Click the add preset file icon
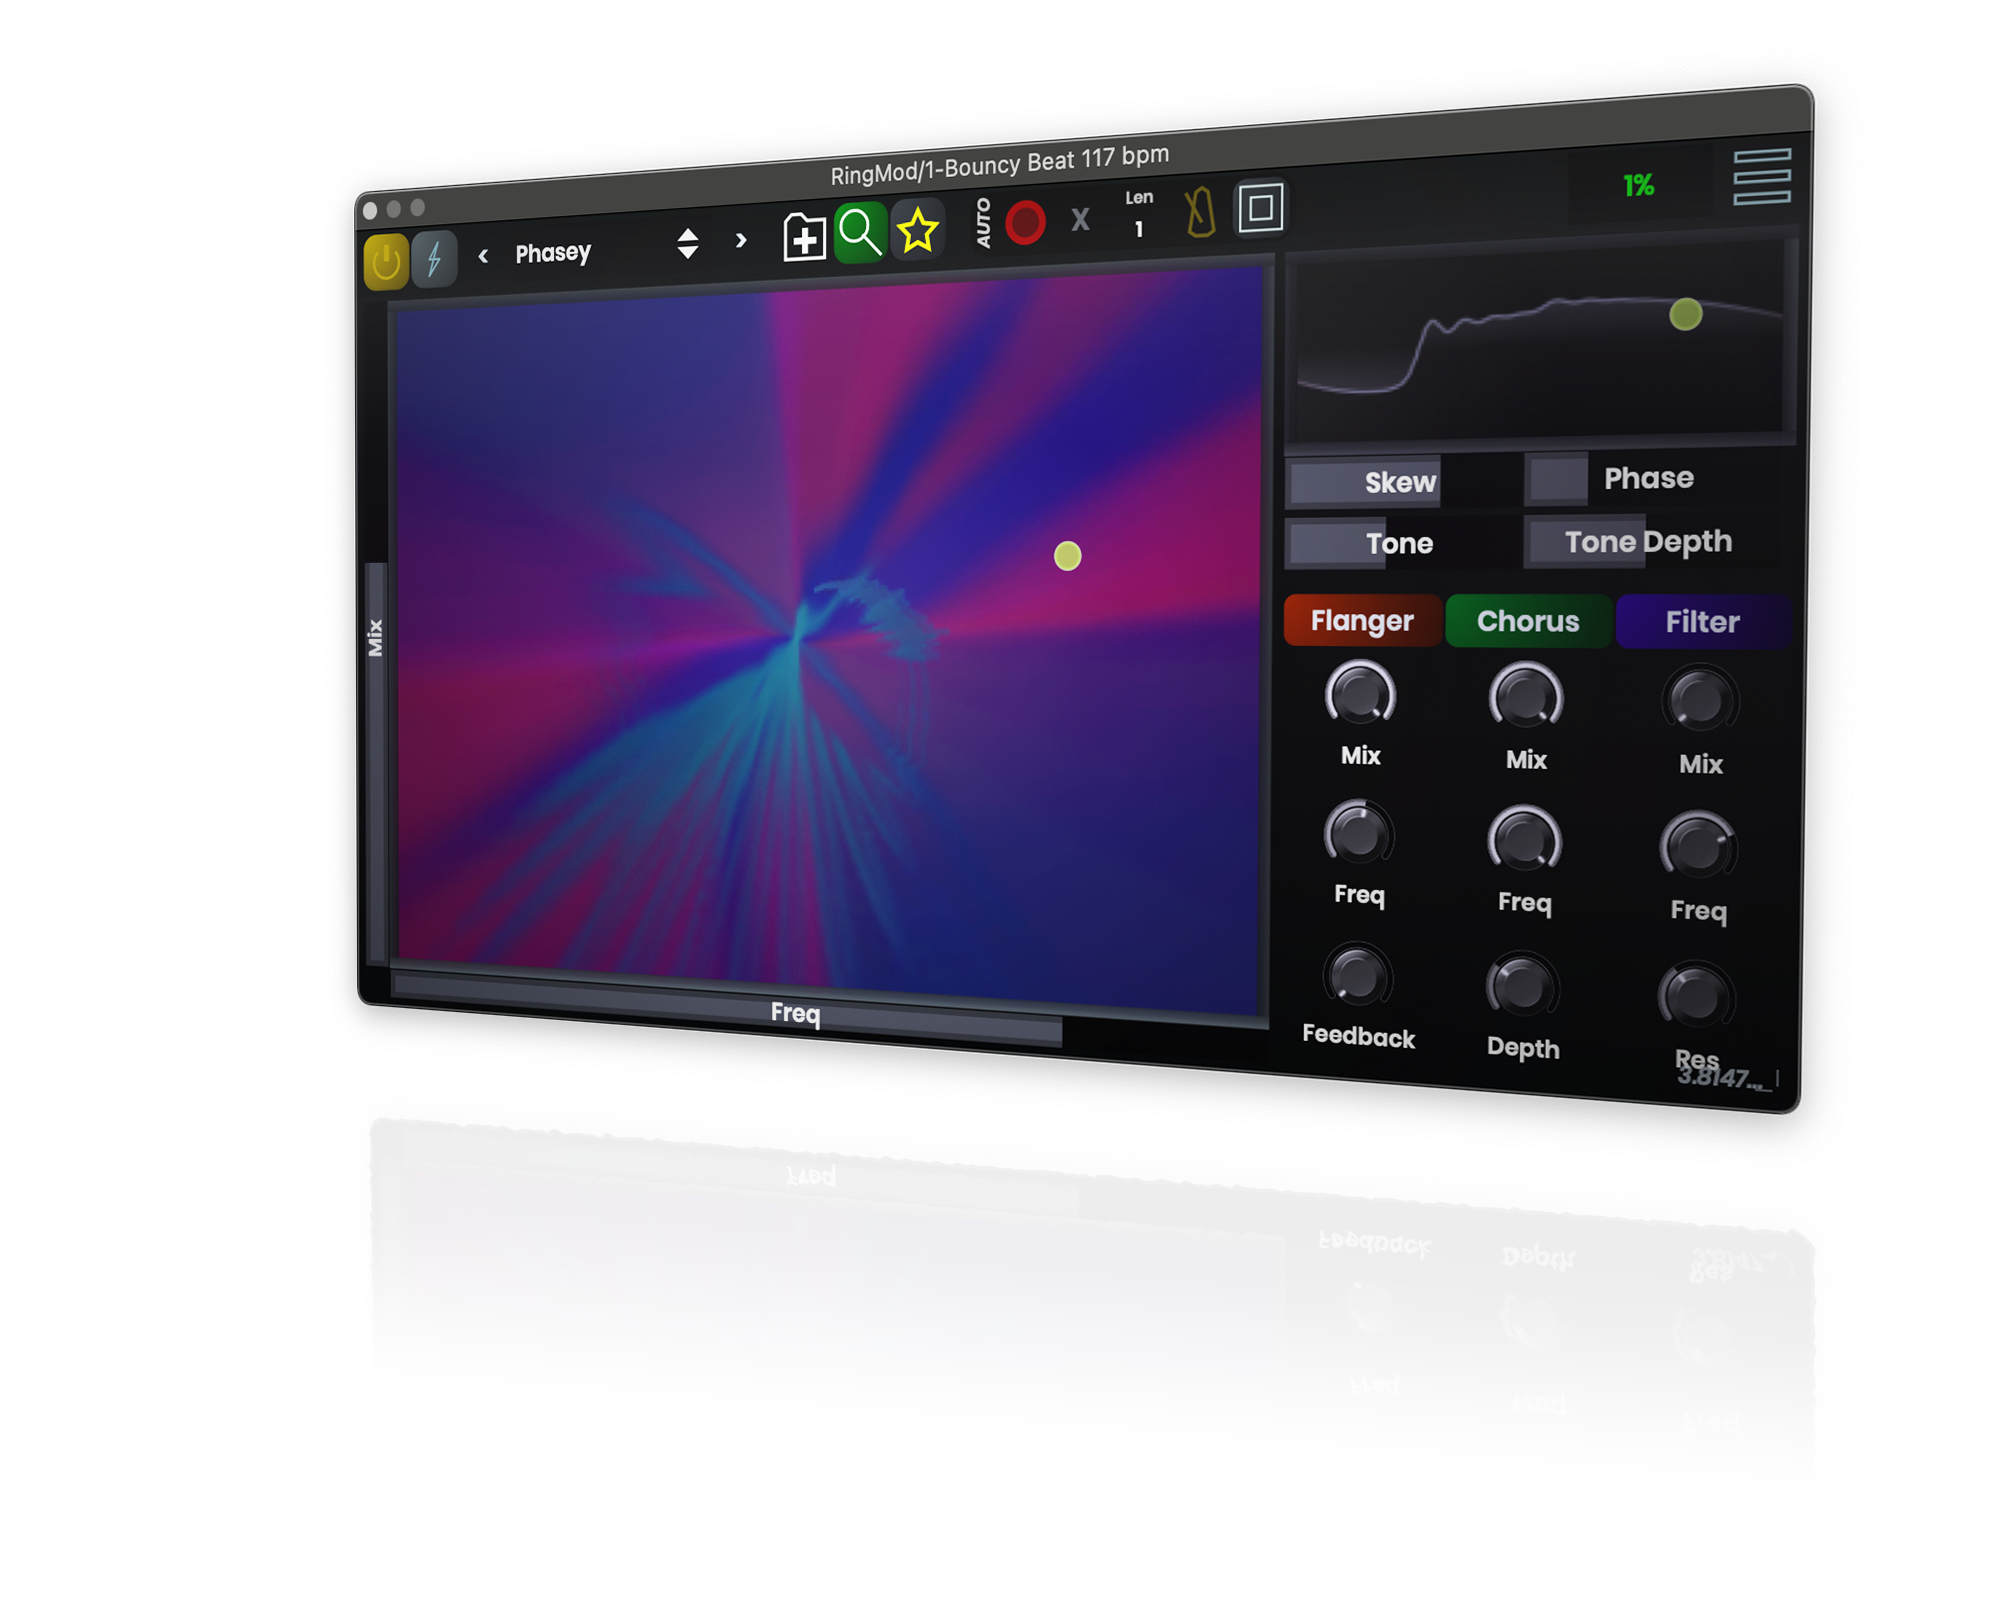The width and height of the screenshot is (2000, 1600). [804, 238]
